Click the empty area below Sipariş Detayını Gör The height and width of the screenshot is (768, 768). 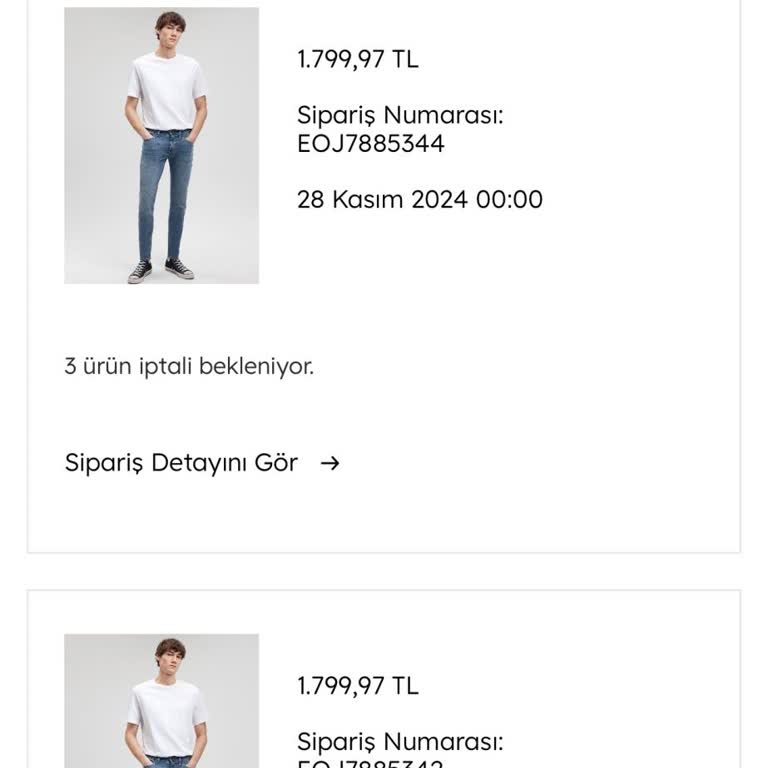click(384, 515)
